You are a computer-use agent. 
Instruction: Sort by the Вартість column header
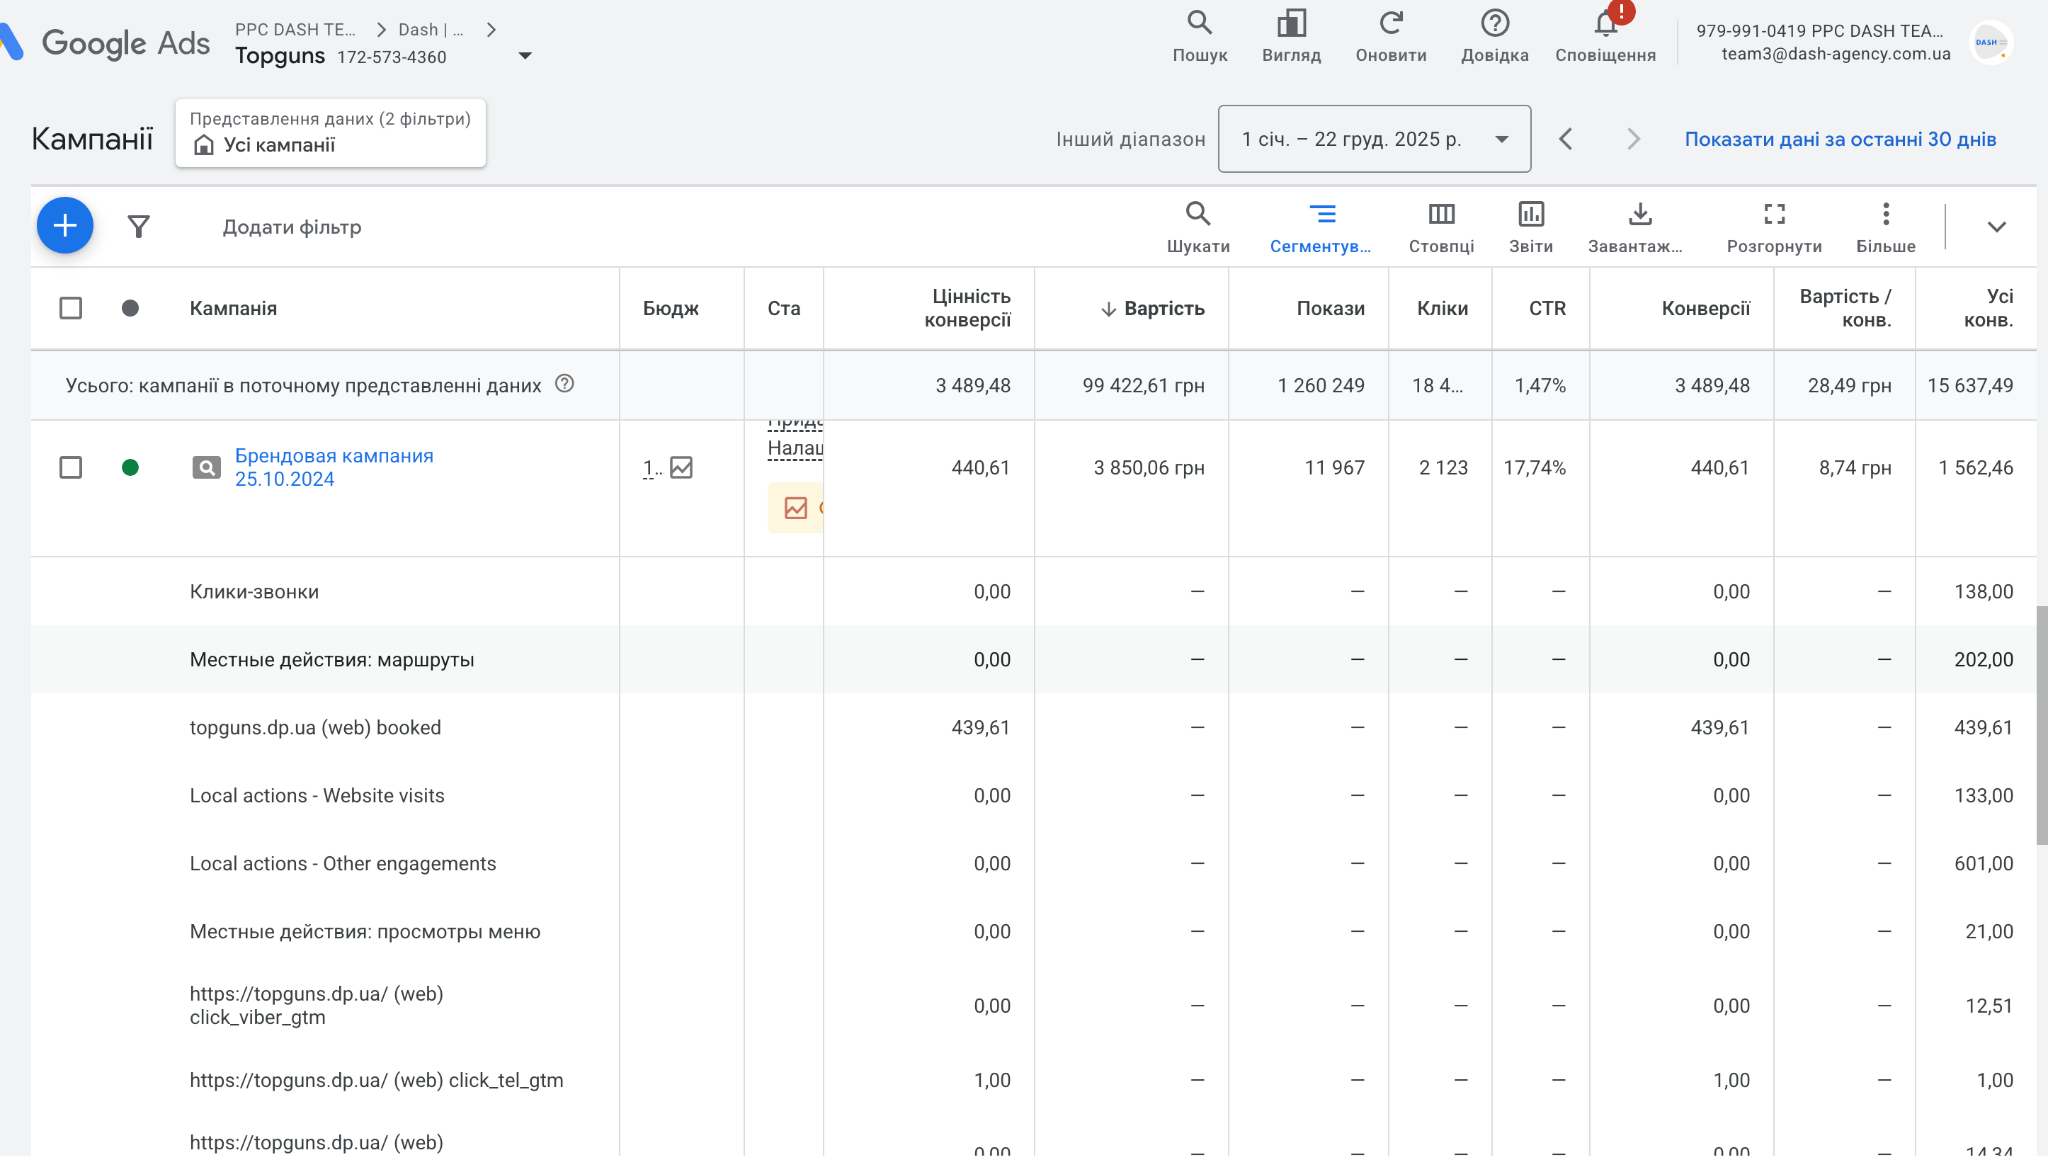tap(1163, 308)
